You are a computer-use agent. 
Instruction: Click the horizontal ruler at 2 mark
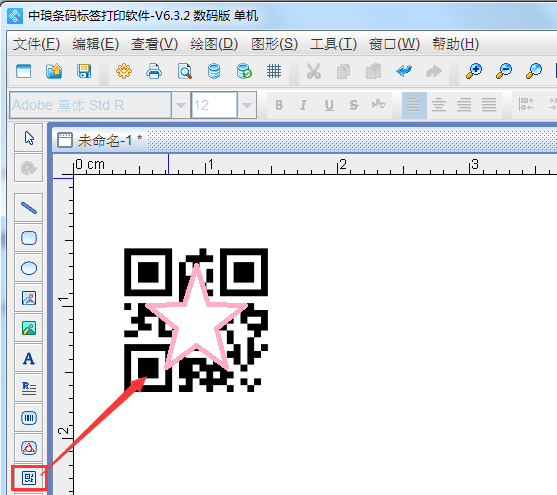pyautogui.click(x=342, y=165)
